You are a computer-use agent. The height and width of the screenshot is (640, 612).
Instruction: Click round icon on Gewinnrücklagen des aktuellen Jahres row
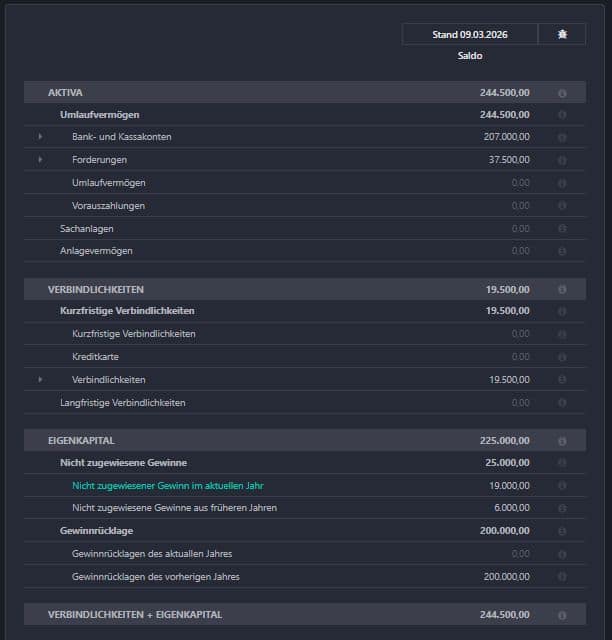point(562,554)
